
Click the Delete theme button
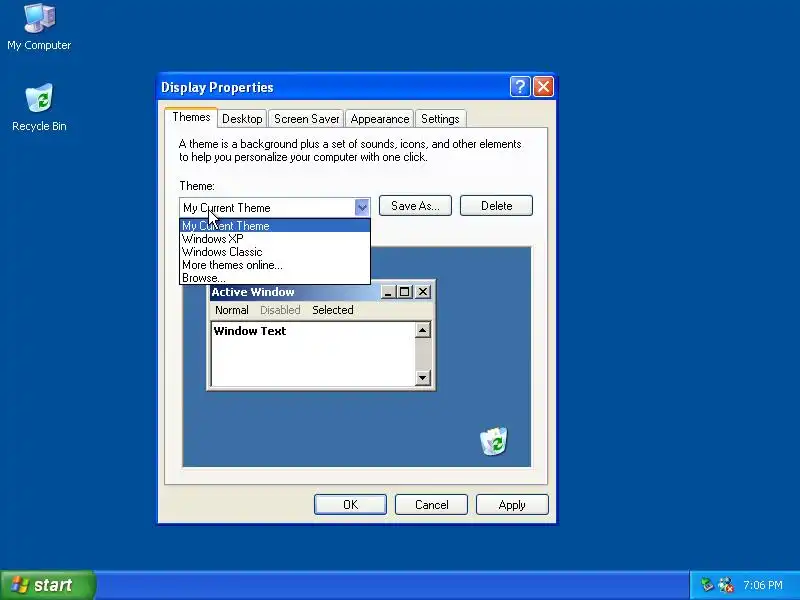(496, 206)
